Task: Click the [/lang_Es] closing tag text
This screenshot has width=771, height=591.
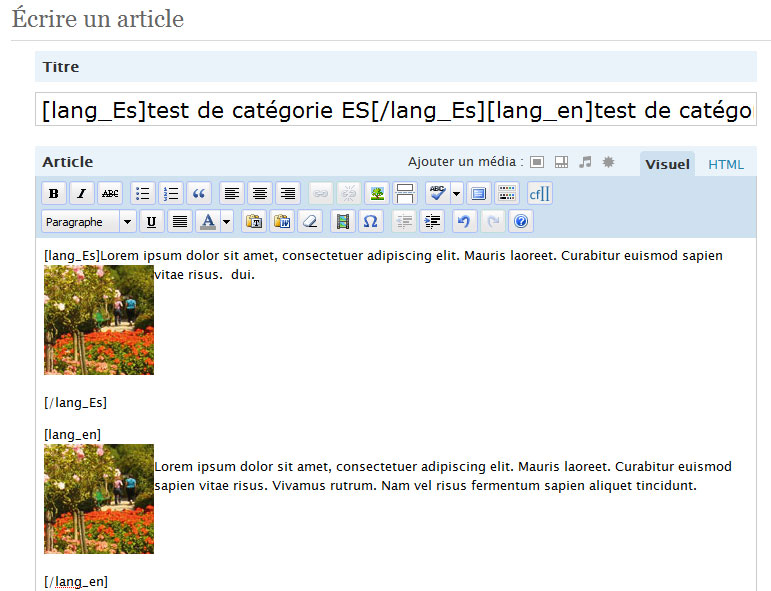Action: click(75, 403)
